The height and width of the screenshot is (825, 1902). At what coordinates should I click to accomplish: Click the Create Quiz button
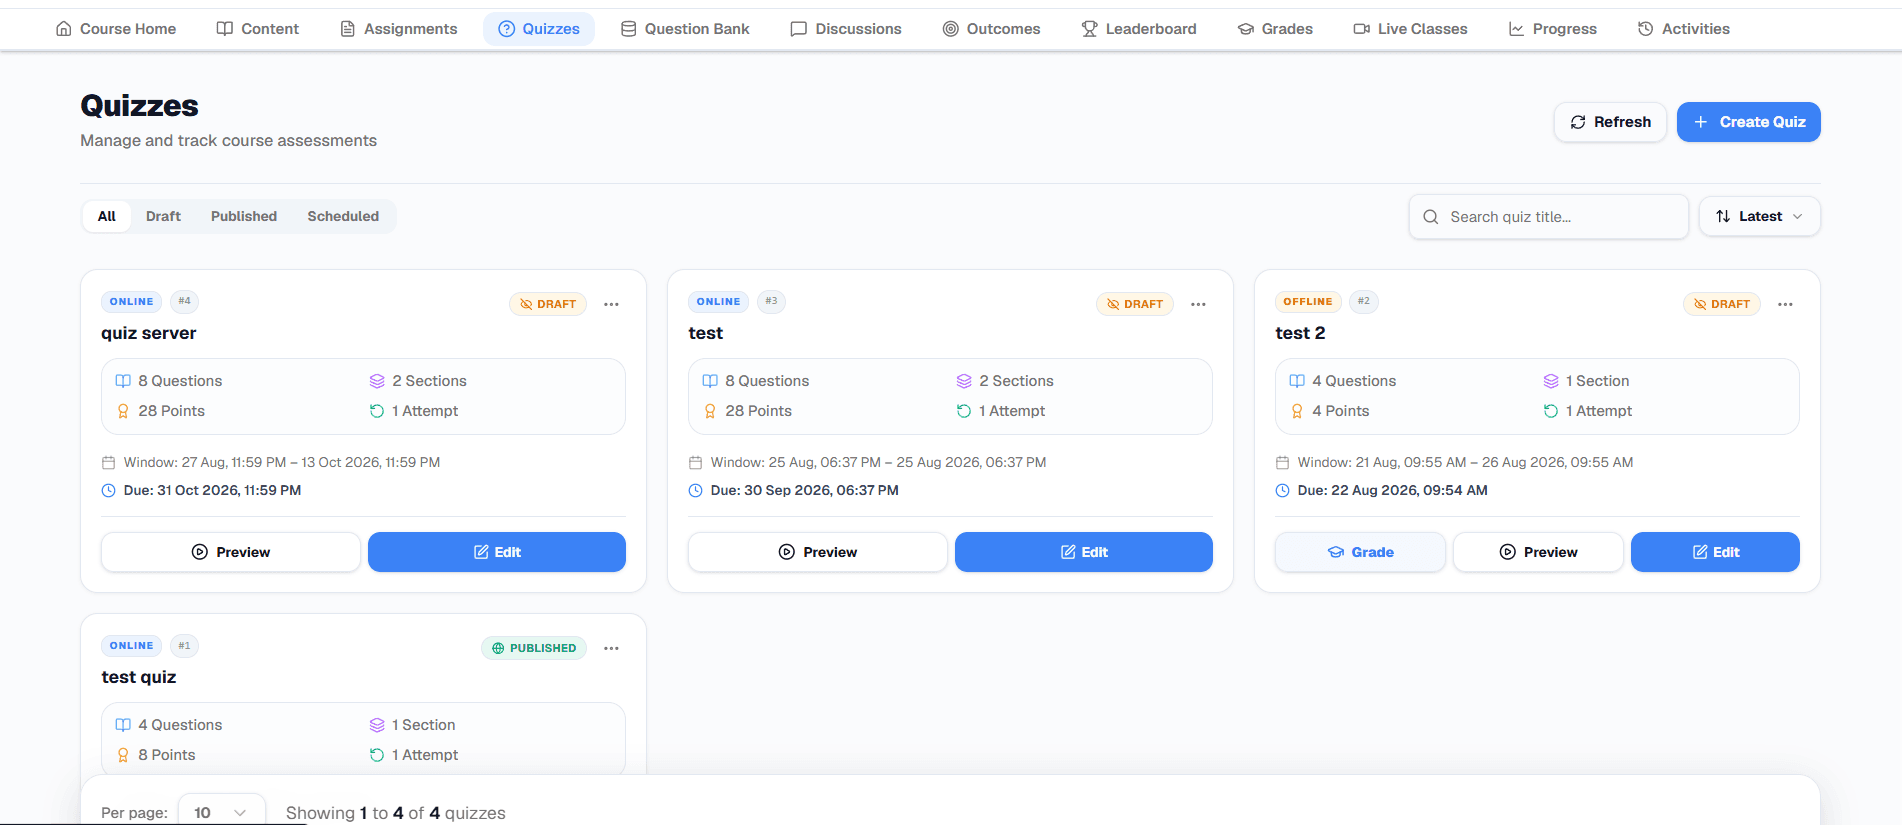click(x=1749, y=122)
